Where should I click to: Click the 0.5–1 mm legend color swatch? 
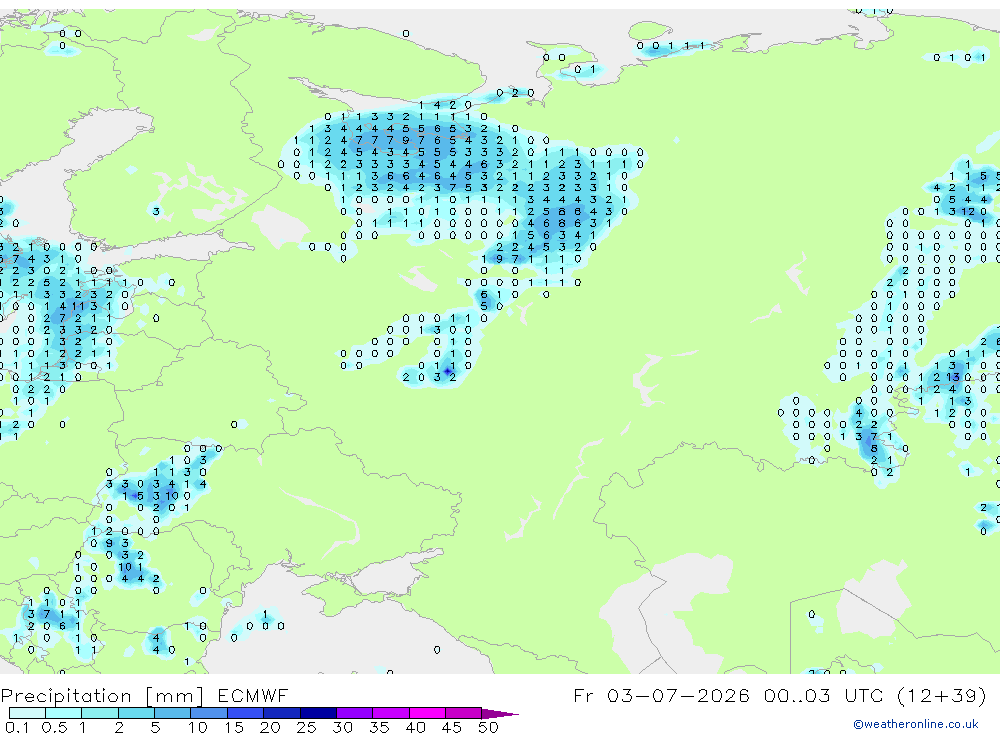(x=64, y=713)
